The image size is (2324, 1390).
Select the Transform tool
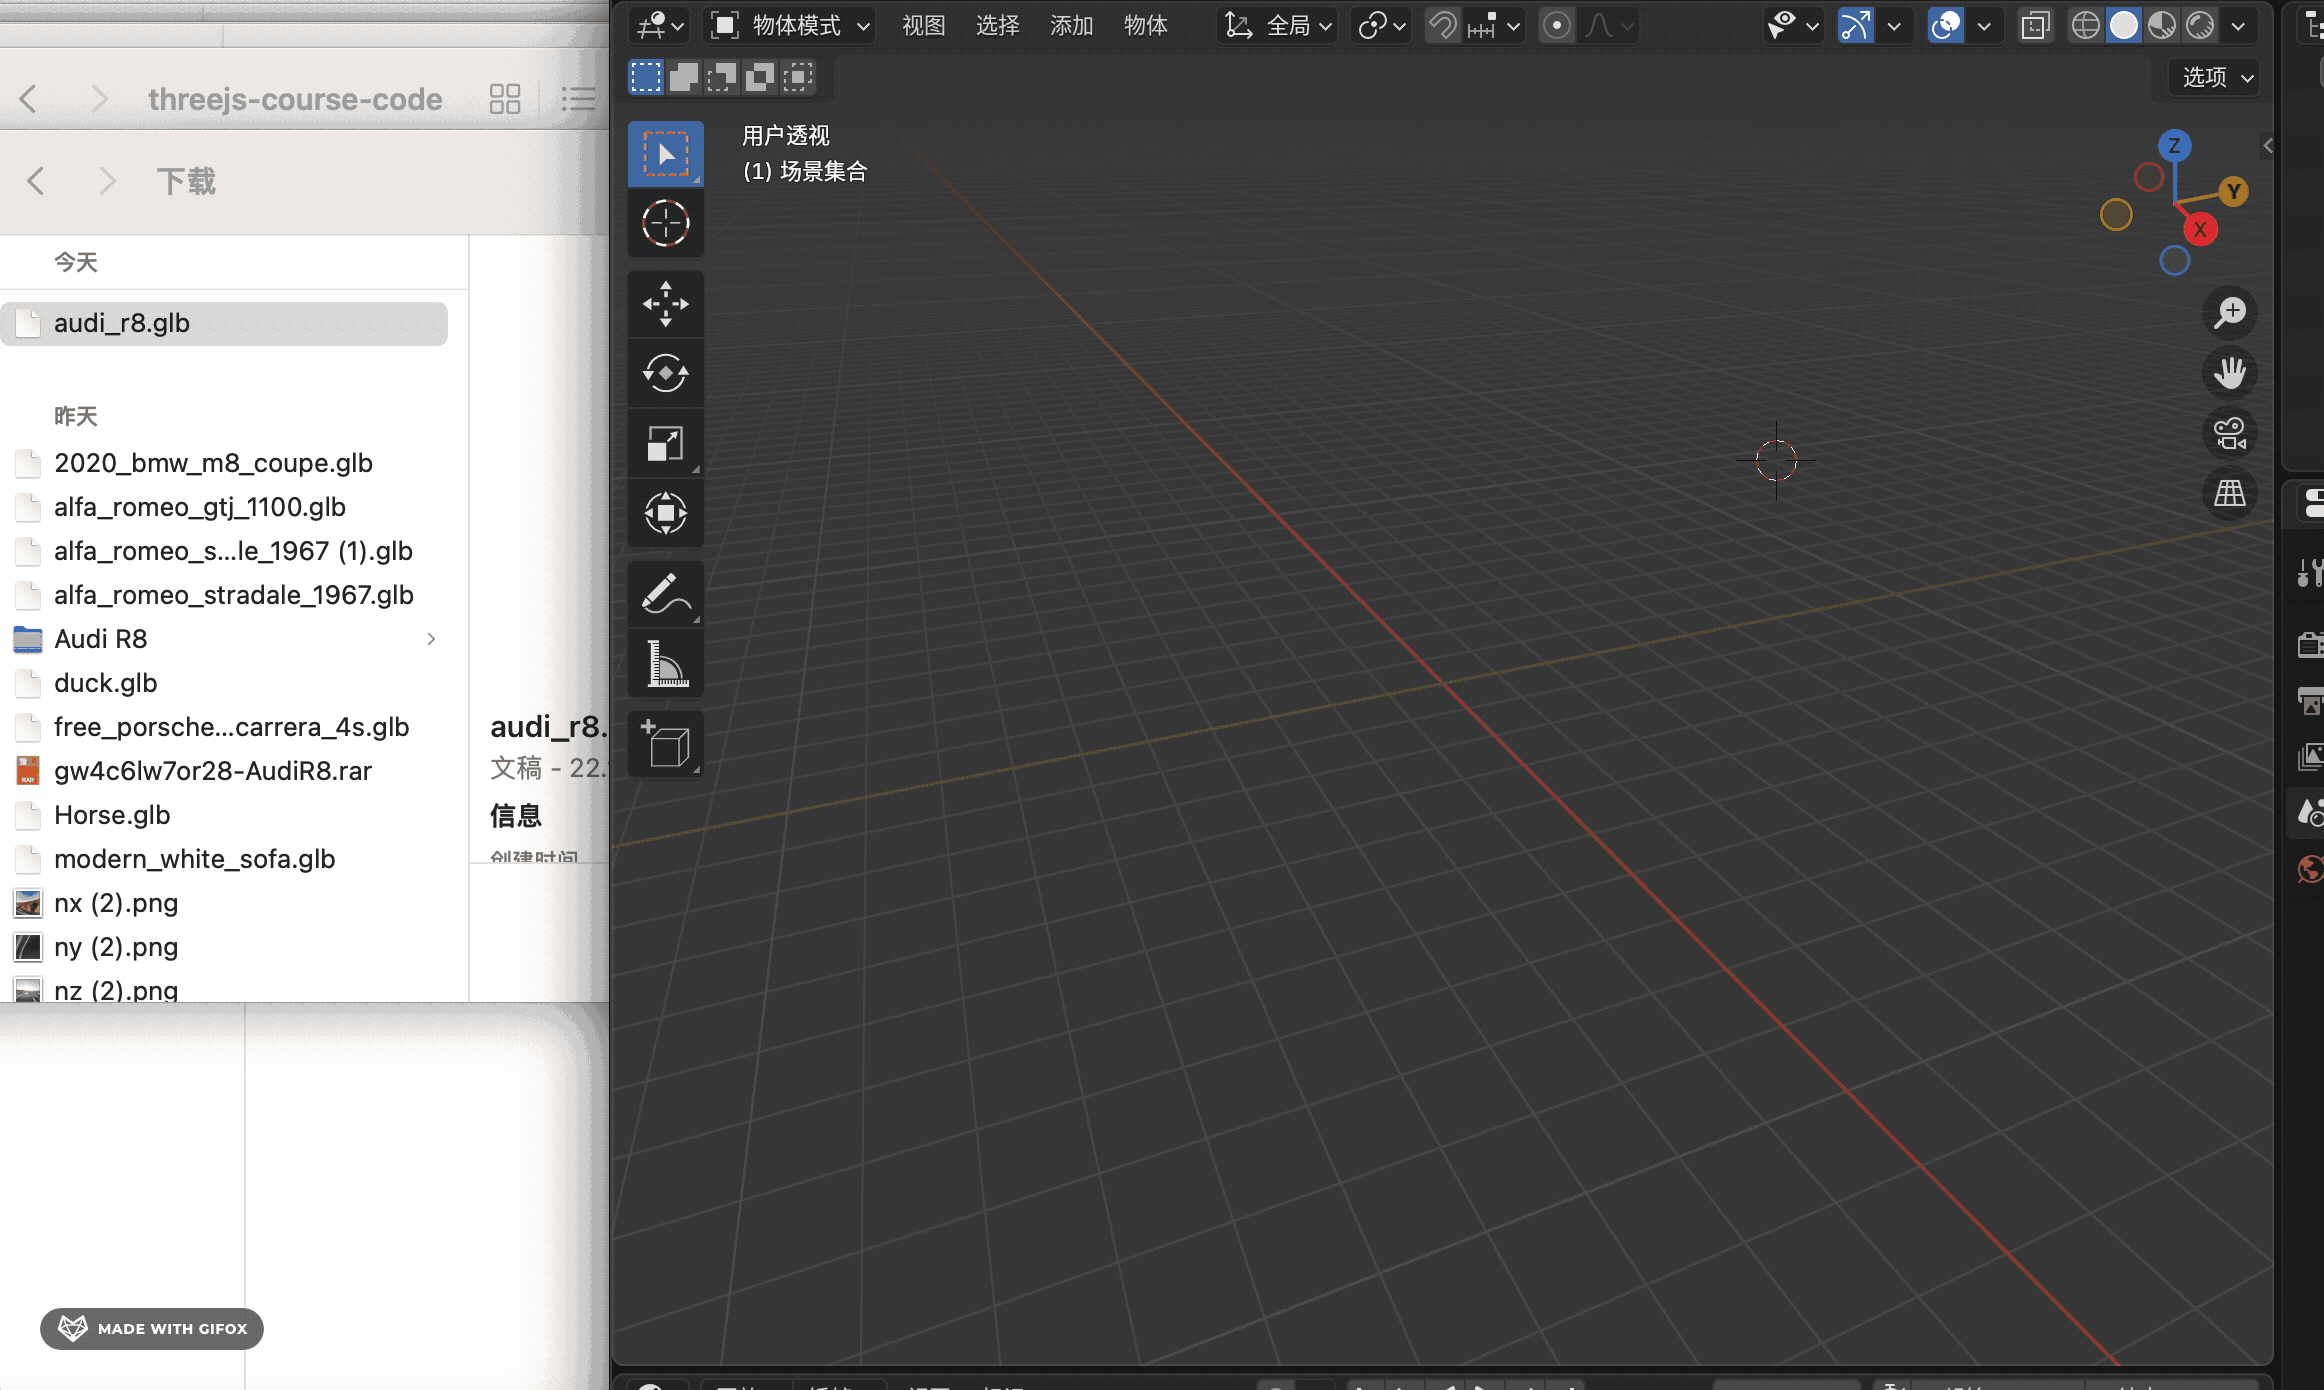[665, 514]
